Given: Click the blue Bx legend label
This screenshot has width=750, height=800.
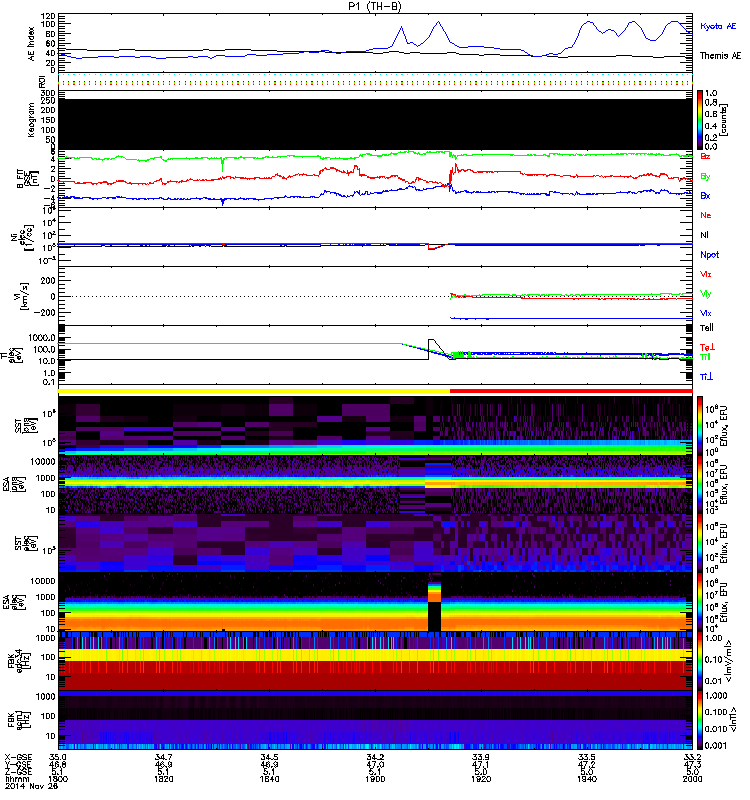Looking at the screenshot, I should pyautogui.click(x=705, y=196).
